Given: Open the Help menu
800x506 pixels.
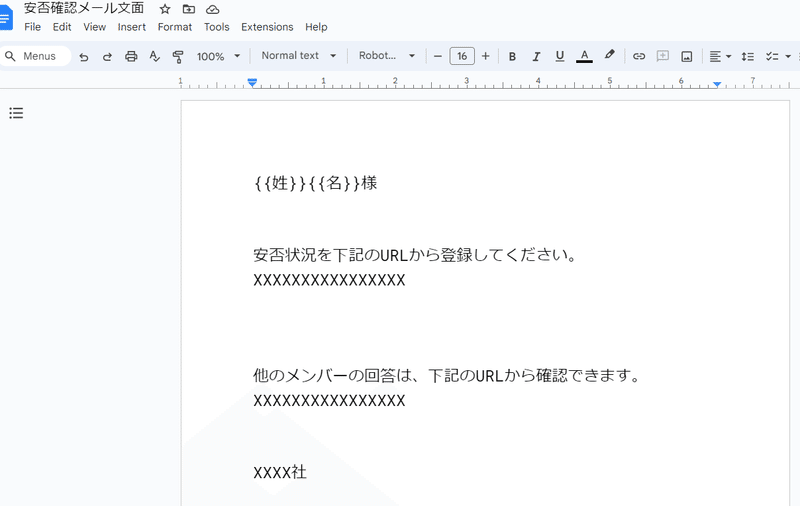Looking at the screenshot, I should pyautogui.click(x=316, y=27).
